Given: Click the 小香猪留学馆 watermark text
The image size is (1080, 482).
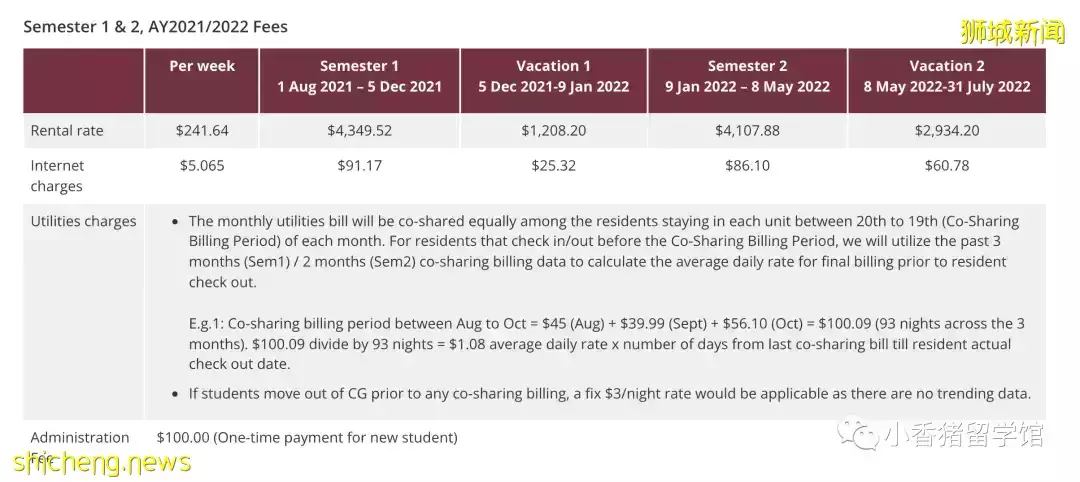Looking at the screenshot, I should 964,436.
